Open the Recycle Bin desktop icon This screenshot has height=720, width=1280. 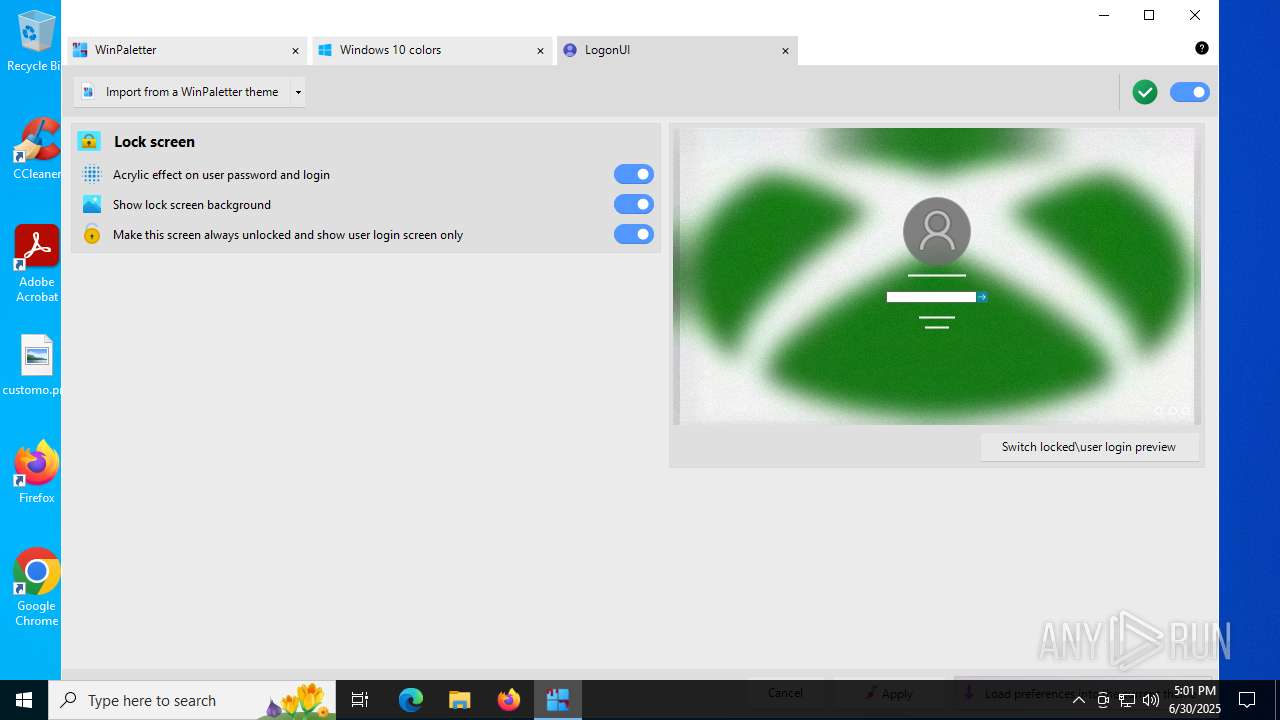pyautogui.click(x=34, y=41)
